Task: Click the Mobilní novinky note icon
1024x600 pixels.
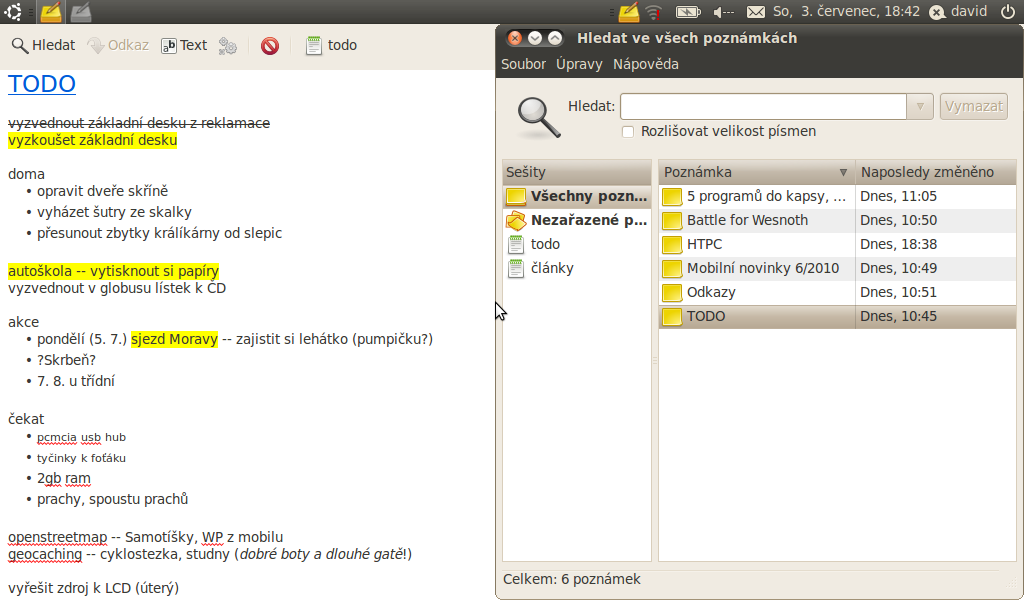Action: (672, 269)
